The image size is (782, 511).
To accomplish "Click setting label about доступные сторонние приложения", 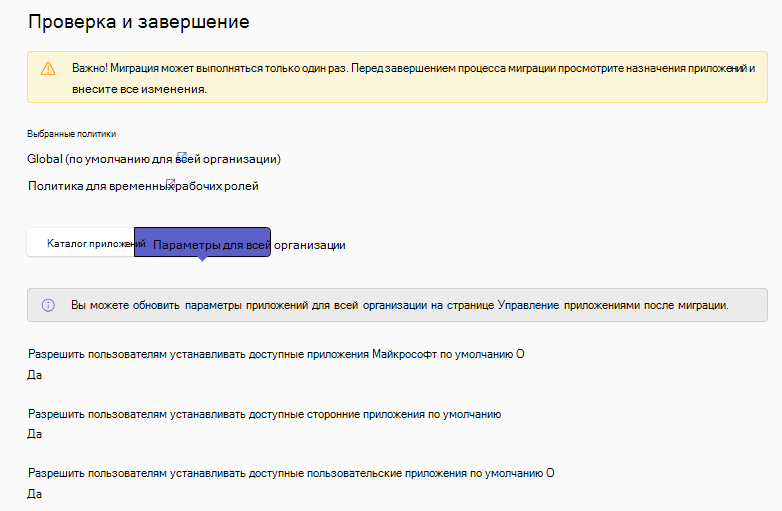I will [x=264, y=414].
